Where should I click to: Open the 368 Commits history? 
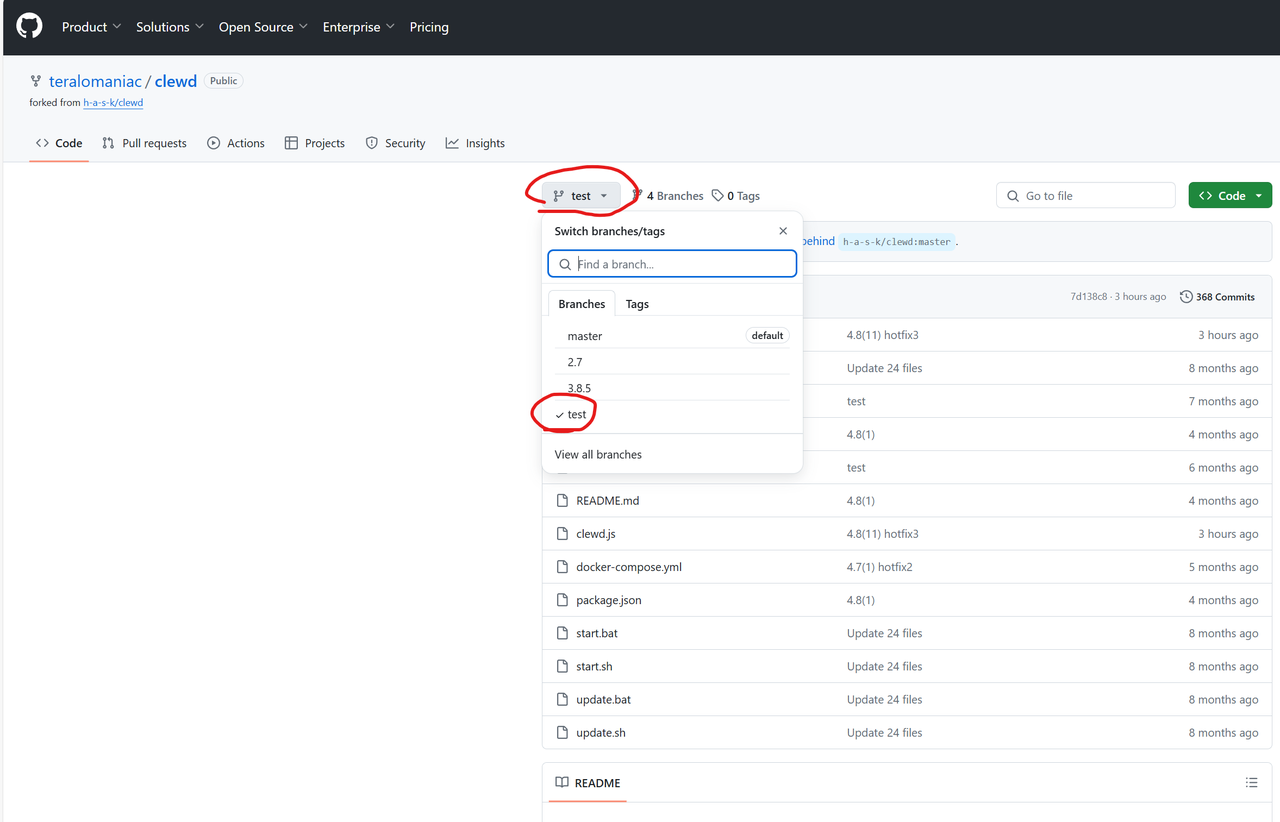click(1217, 297)
